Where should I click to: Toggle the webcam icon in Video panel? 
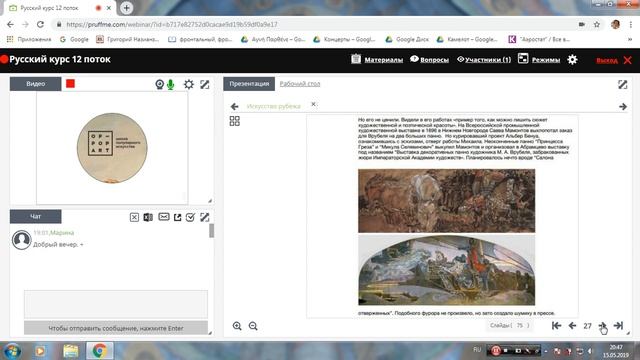tap(160, 84)
